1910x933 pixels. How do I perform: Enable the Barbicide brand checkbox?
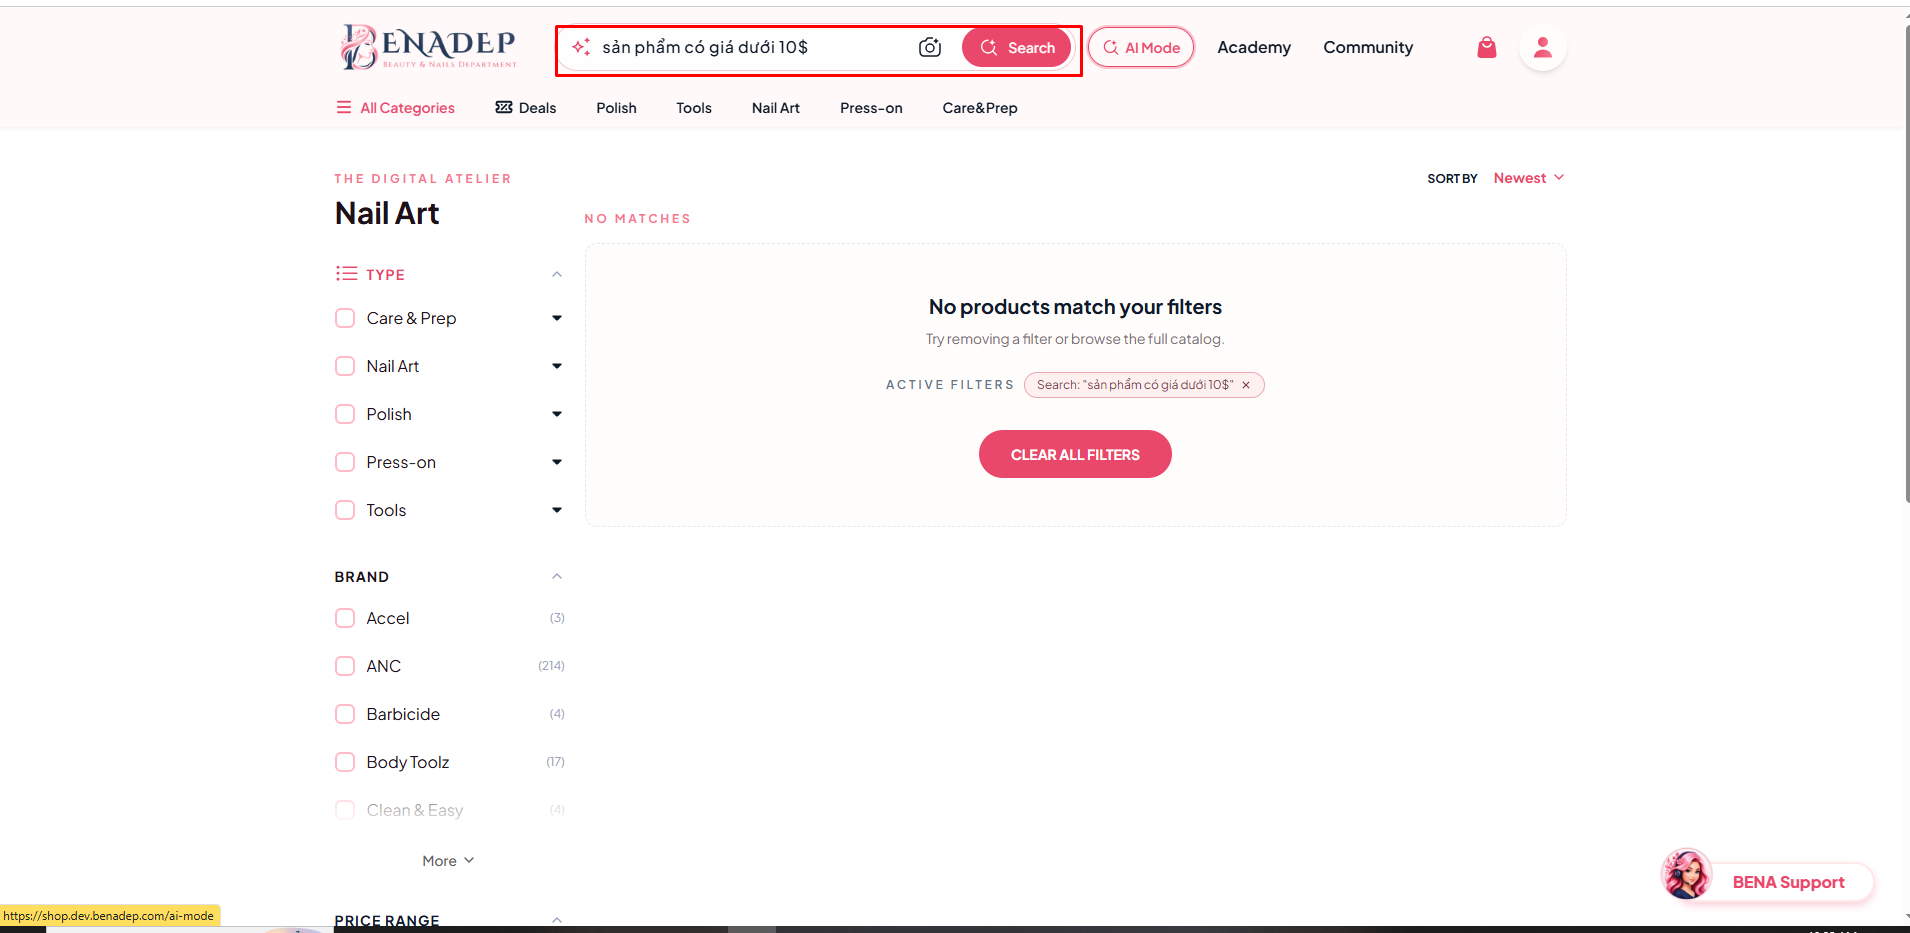(x=345, y=714)
